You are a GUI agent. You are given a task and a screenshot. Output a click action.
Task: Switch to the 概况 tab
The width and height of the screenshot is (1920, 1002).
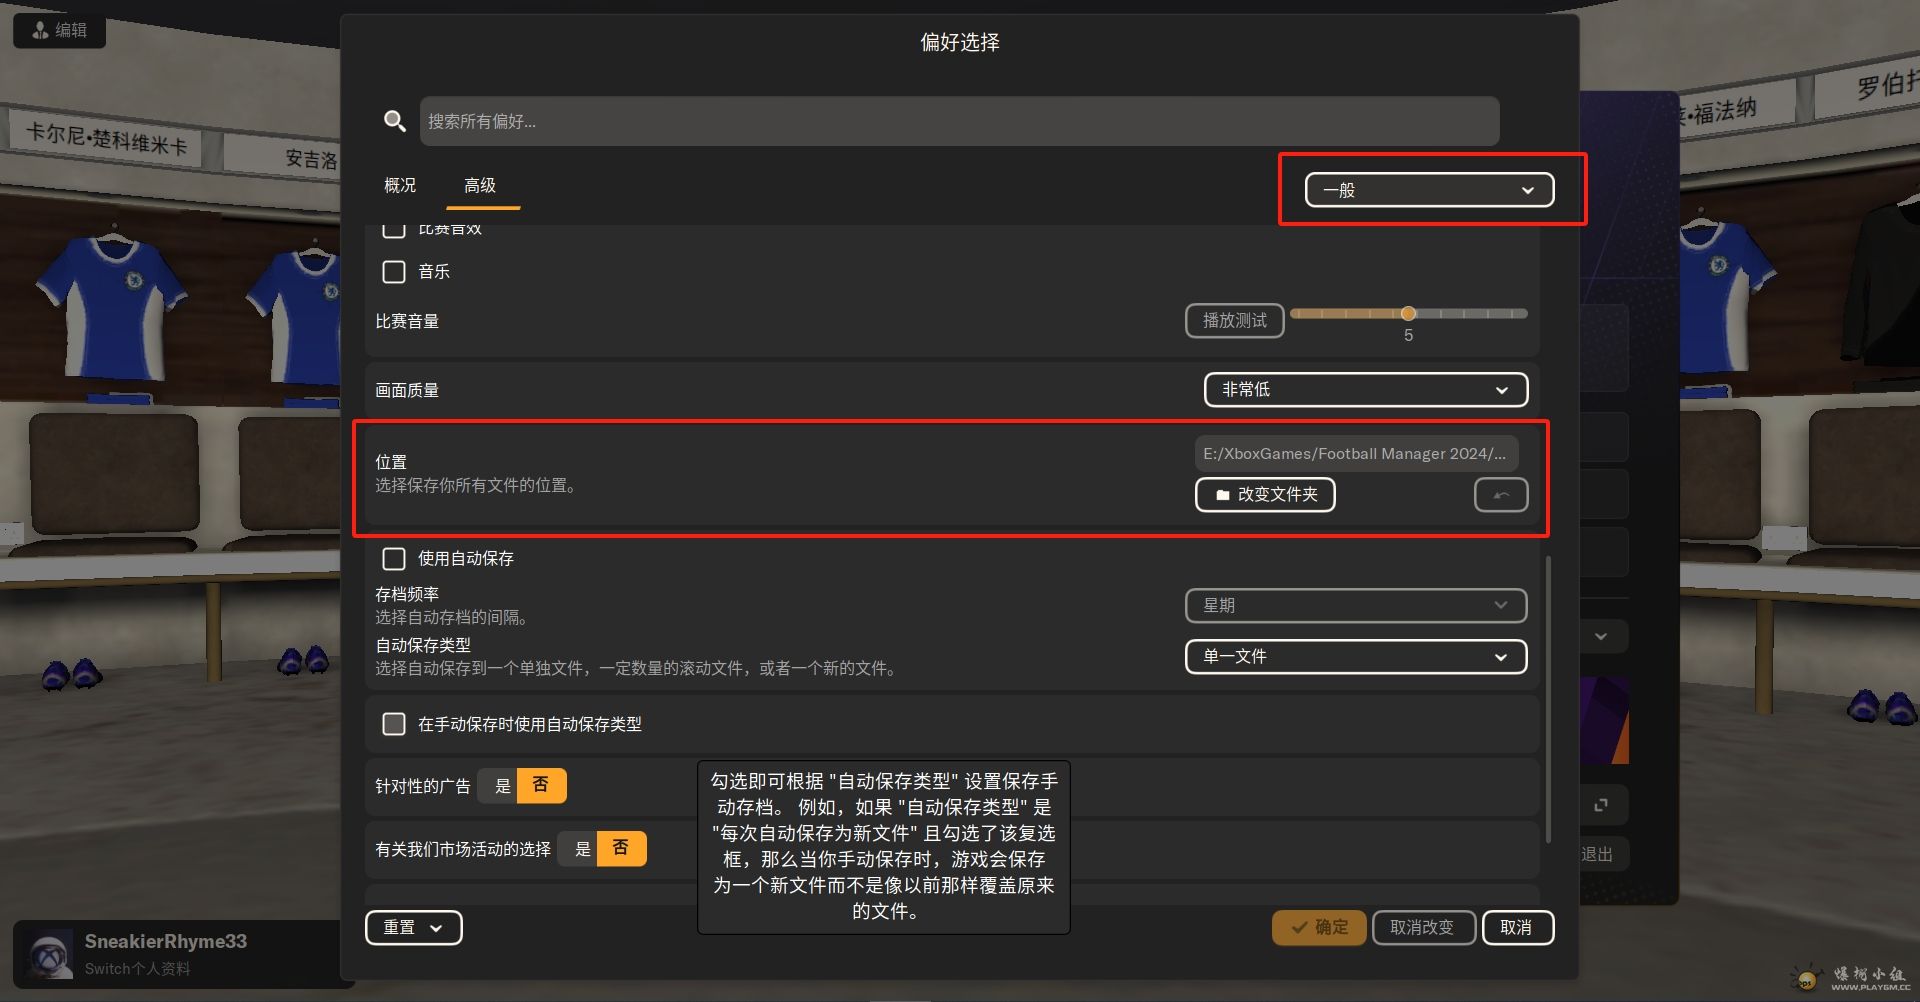[x=400, y=186]
